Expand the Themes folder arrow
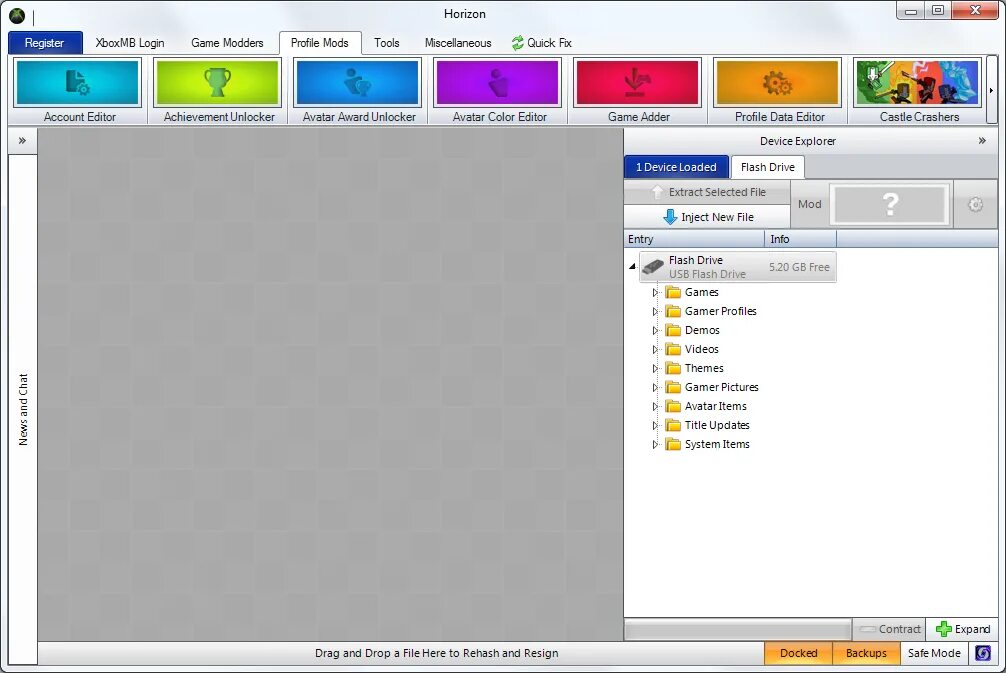1006x673 pixels. (655, 368)
